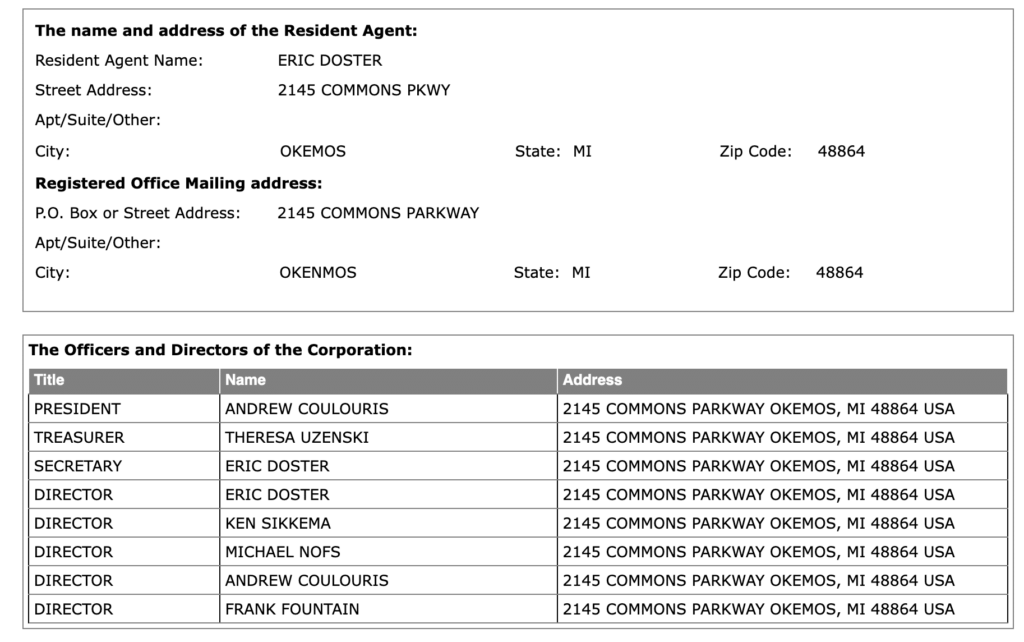Click director name FRANK FOUNTAIN

[293, 609]
